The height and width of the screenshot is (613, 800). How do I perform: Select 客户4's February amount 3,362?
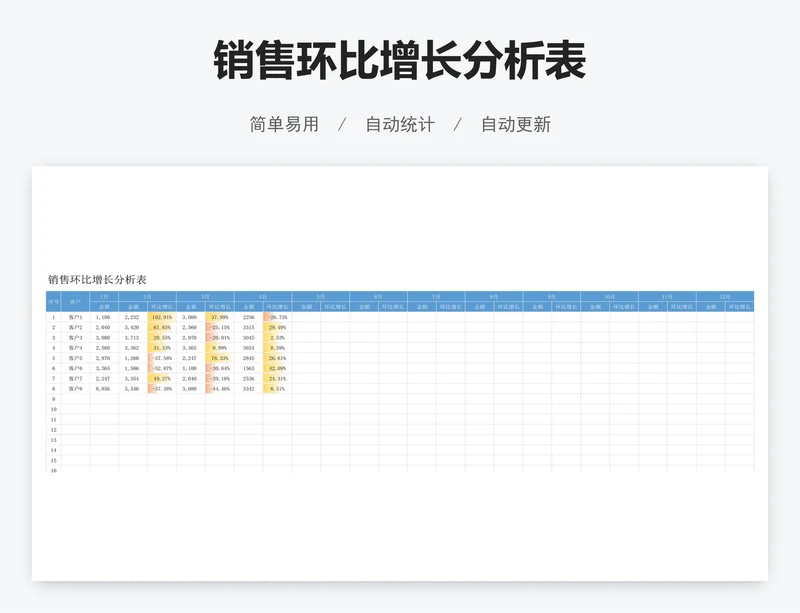point(133,348)
